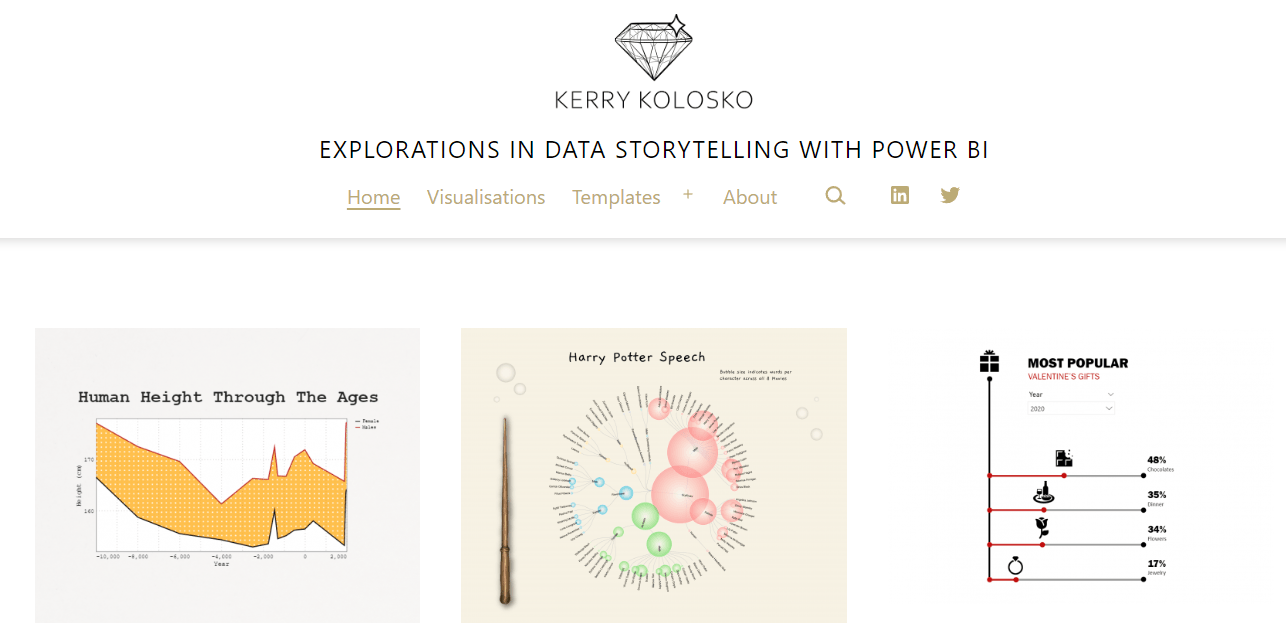Click the Kerry Kolosko site title
This screenshot has height=623, width=1286.
coord(653,100)
